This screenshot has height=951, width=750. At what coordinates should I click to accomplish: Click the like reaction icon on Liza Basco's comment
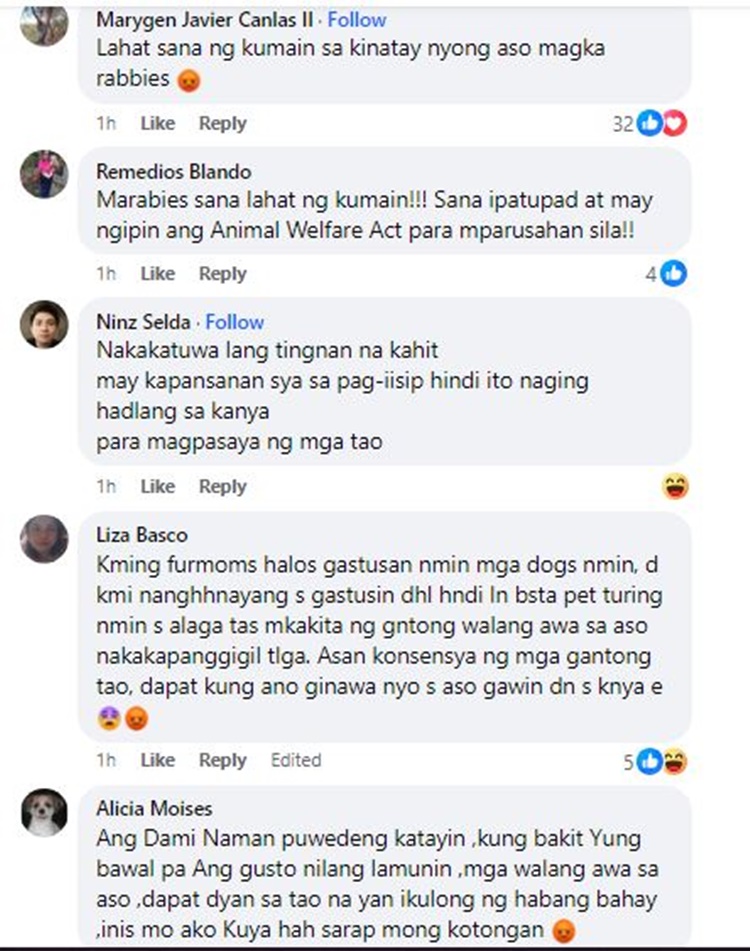(x=650, y=761)
